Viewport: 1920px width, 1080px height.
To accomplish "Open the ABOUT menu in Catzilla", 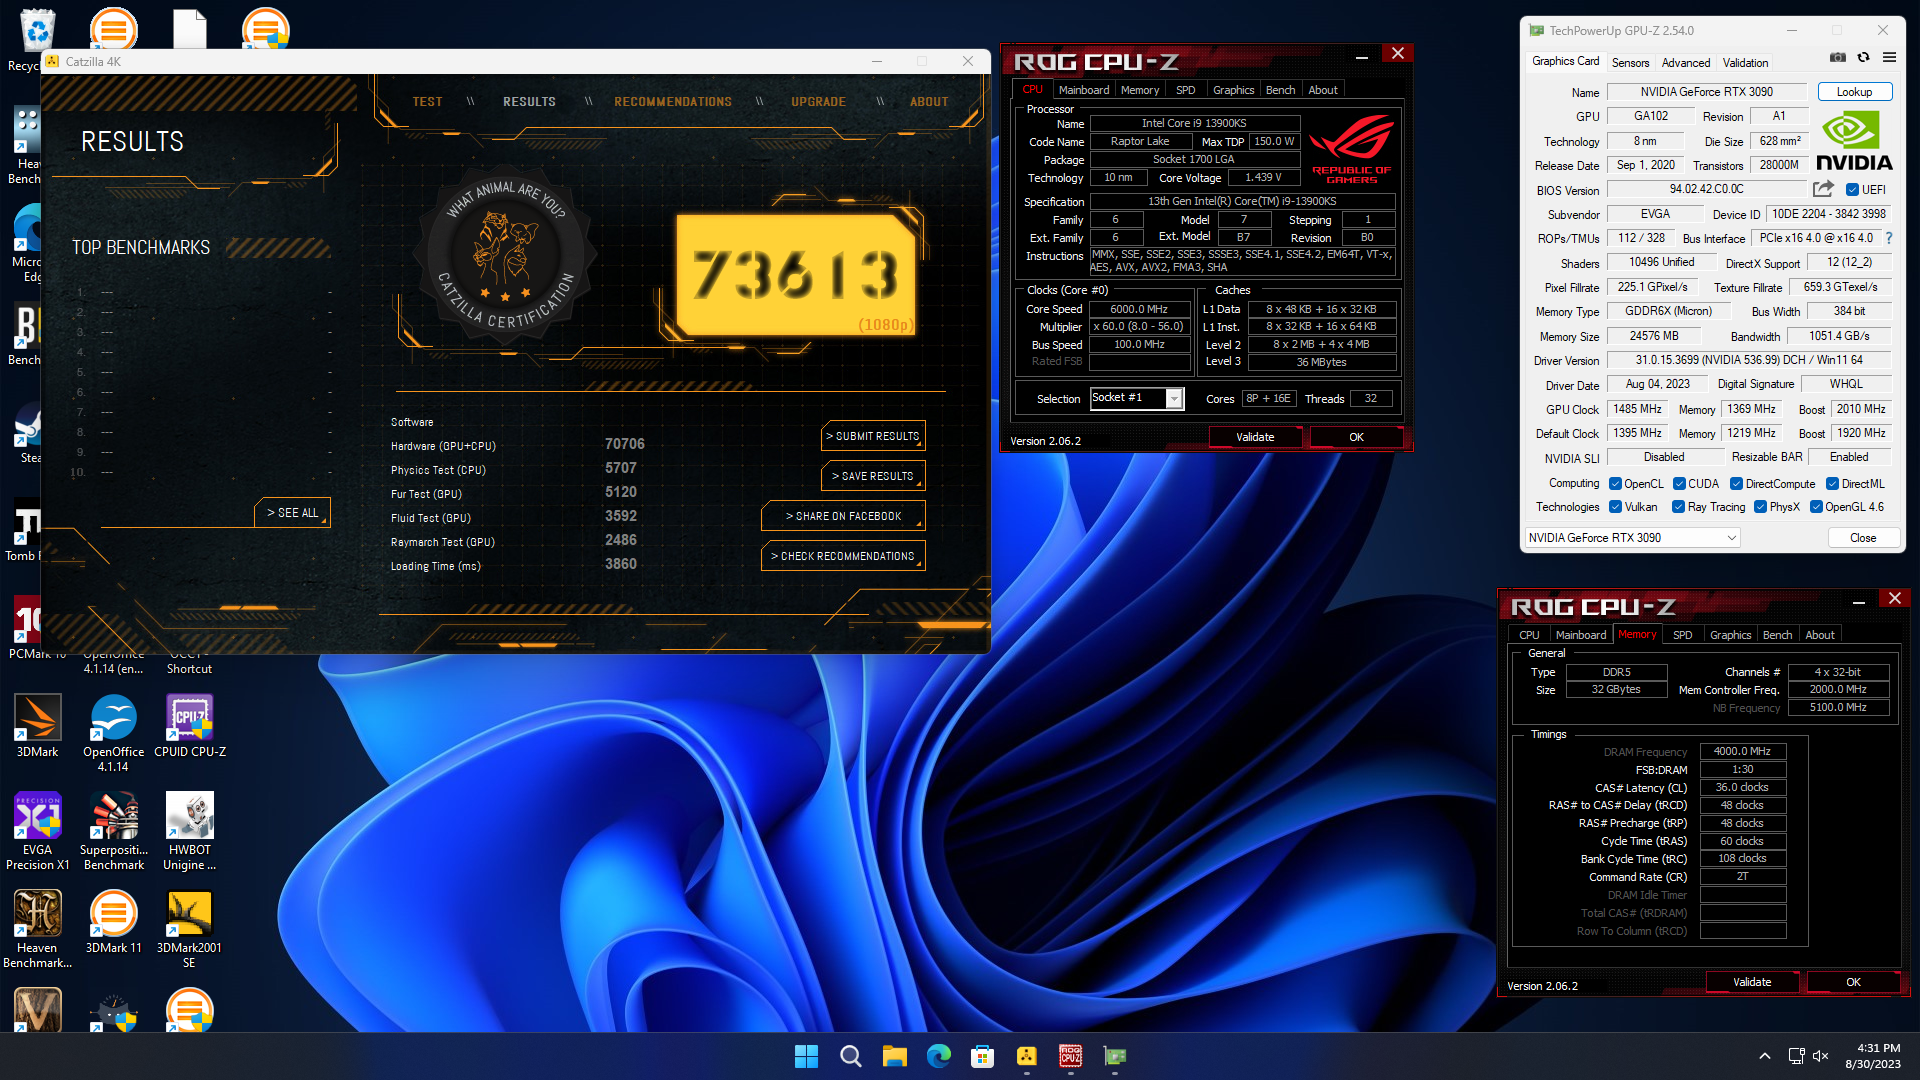I will point(929,102).
